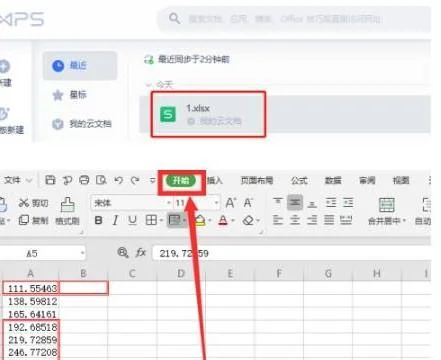Open the 文件 menu

pos(13,180)
